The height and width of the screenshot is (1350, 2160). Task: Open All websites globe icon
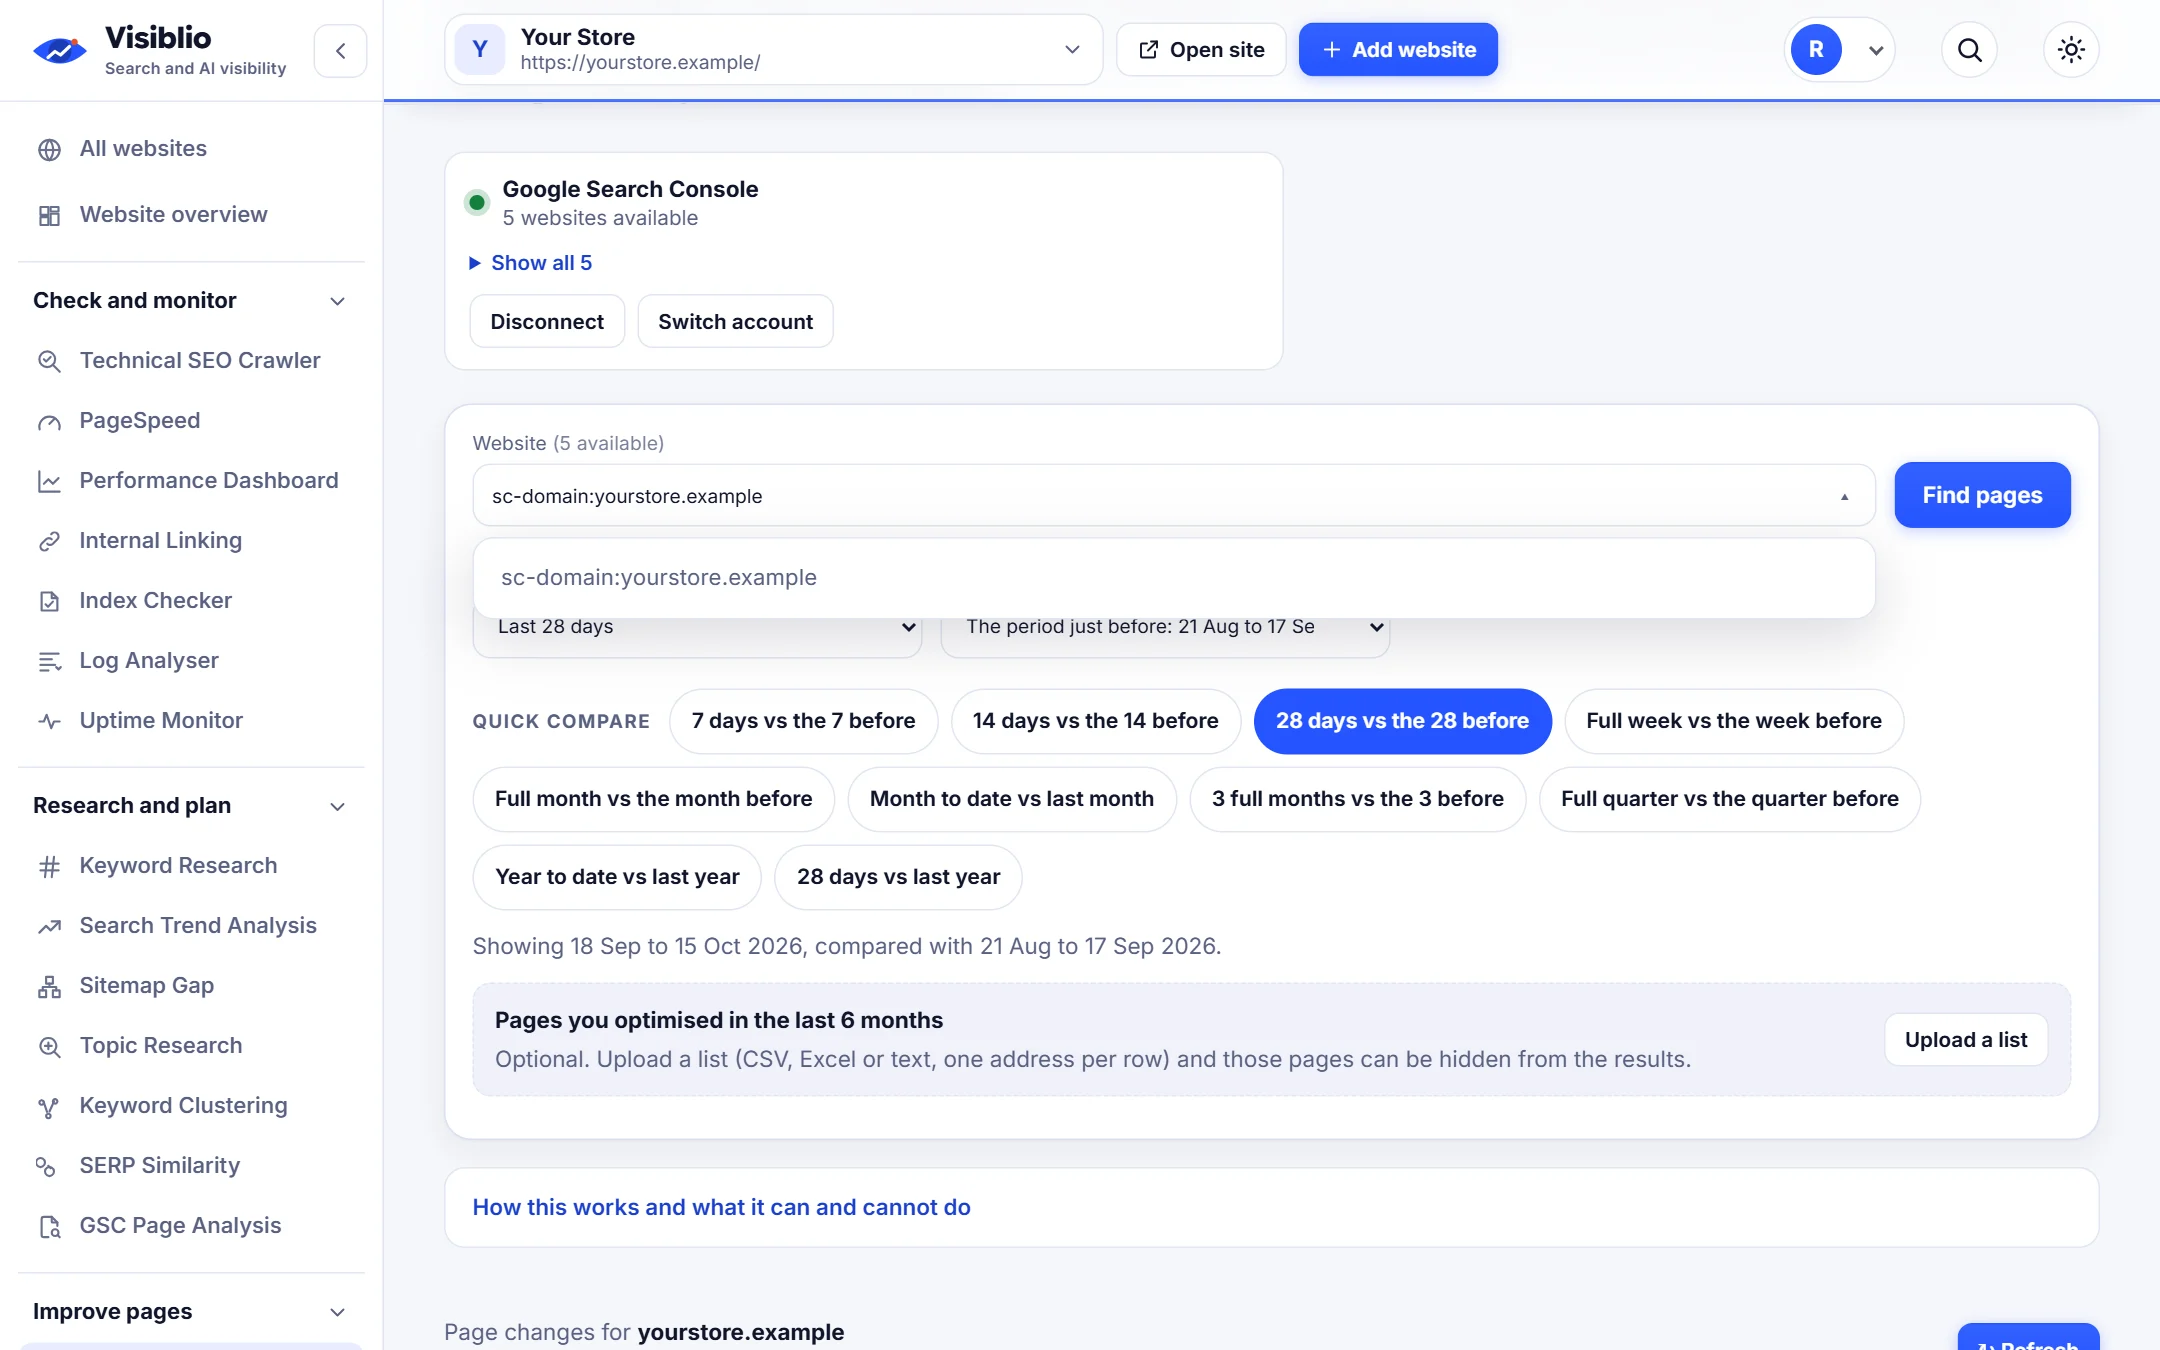point(49,149)
